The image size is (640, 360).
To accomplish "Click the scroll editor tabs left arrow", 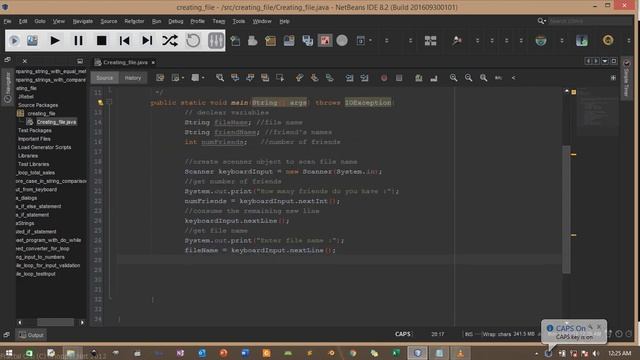I will pos(588,61).
